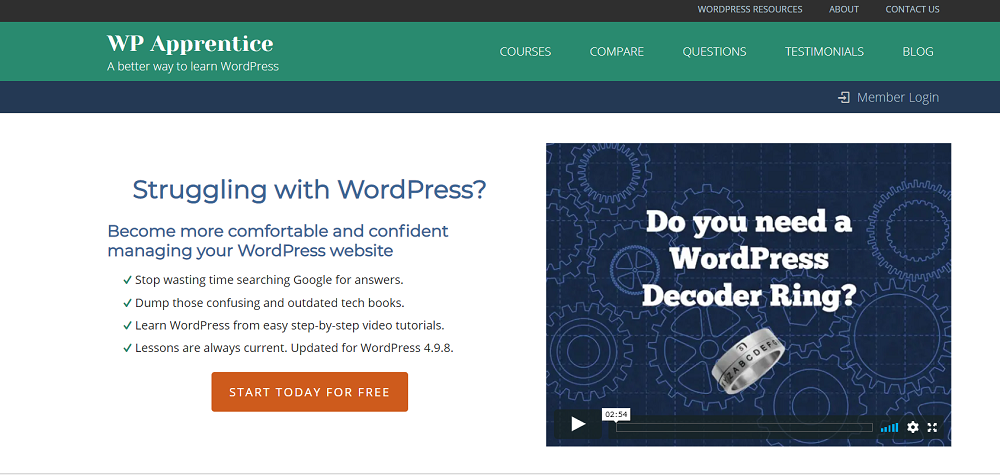This screenshot has height=475, width=1000.
Task: Click the video thumbnail image
Action: pyautogui.click(x=748, y=270)
